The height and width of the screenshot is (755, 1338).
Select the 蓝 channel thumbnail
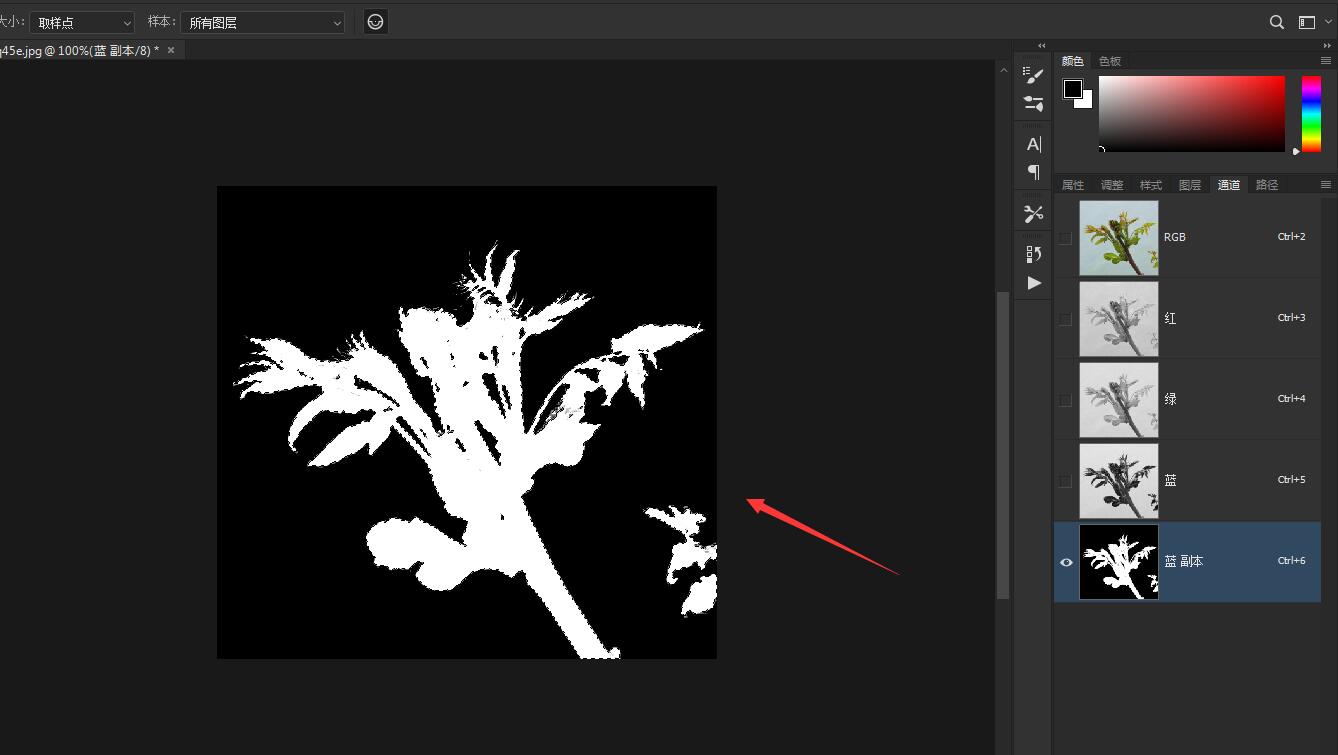pos(1119,481)
